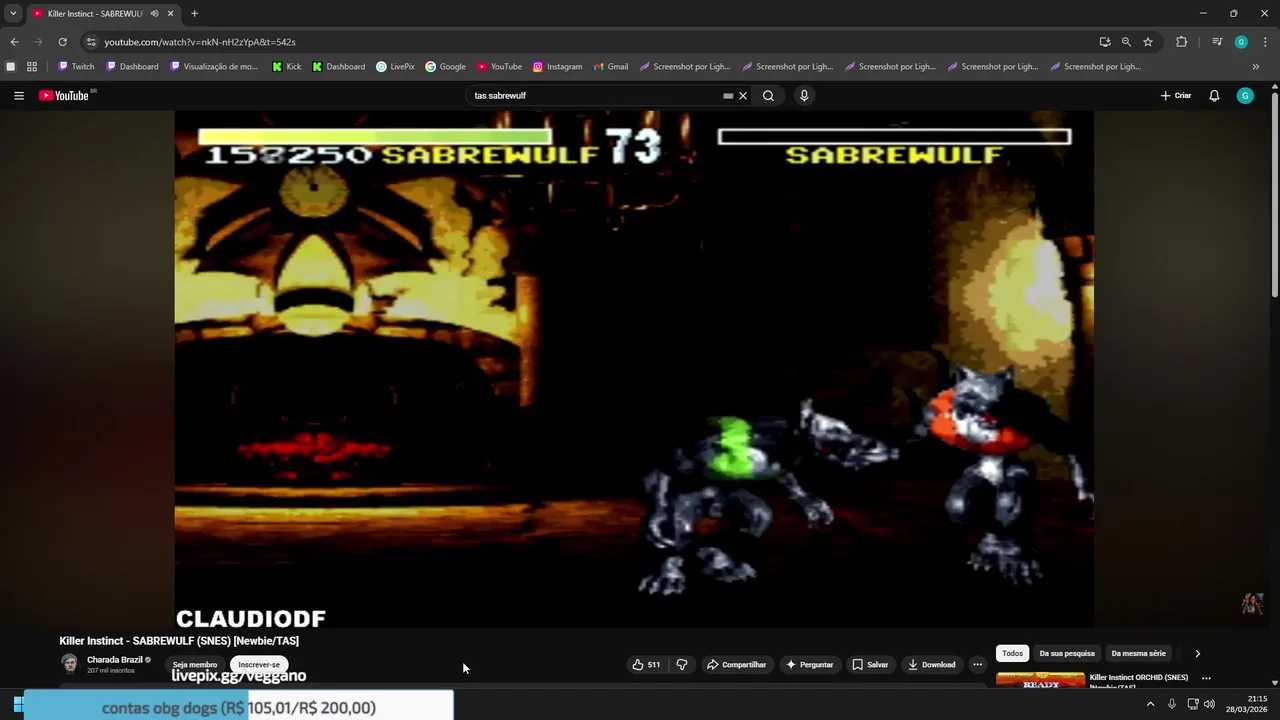This screenshot has width=1280, height=720.
Task: Open options for Killer Instinct ORCHID video
Action: click(1206, 678)
